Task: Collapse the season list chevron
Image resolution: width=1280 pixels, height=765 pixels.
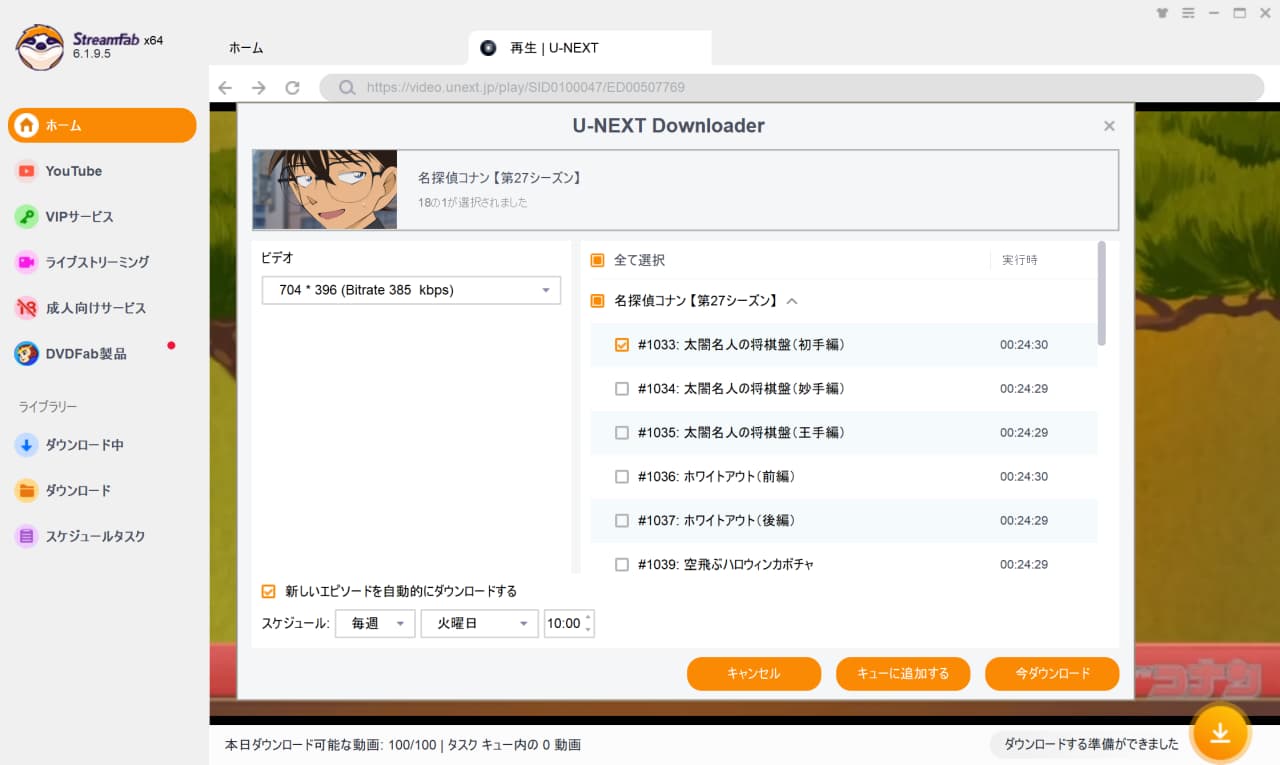Action: 792,300
